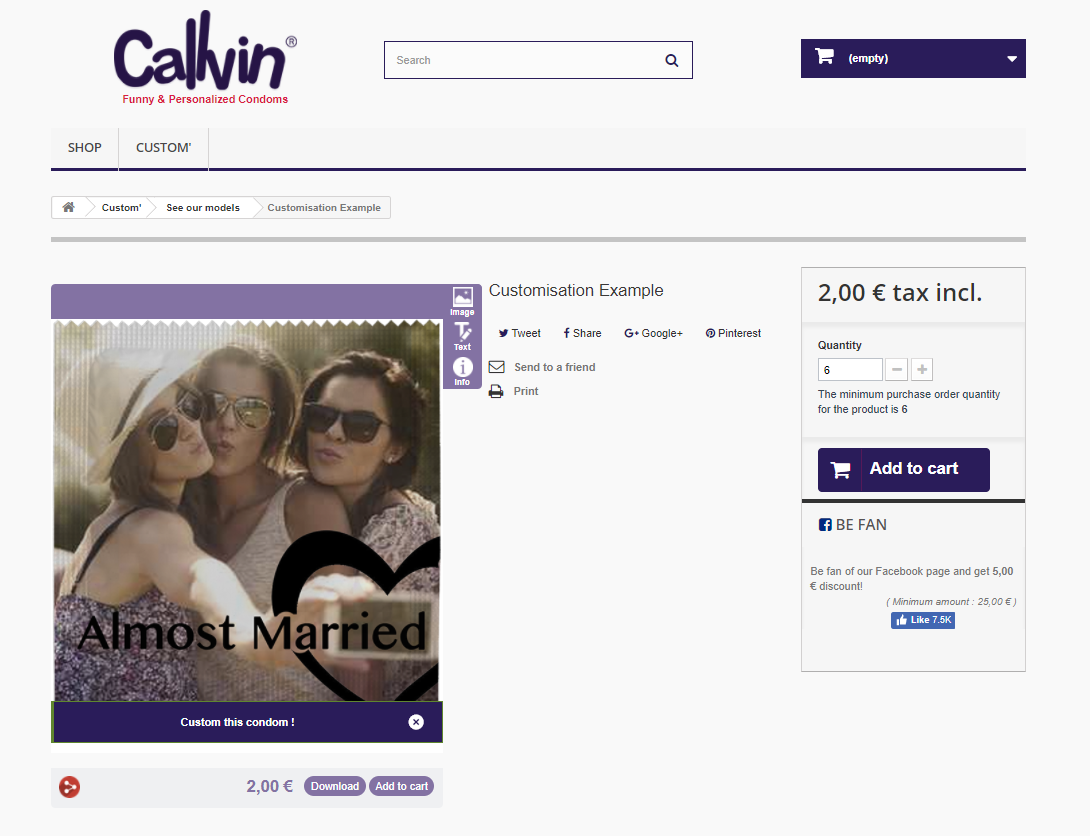Open the Info panel icon
Viewport: 1090px width, 836px height.
pos(462,371)
